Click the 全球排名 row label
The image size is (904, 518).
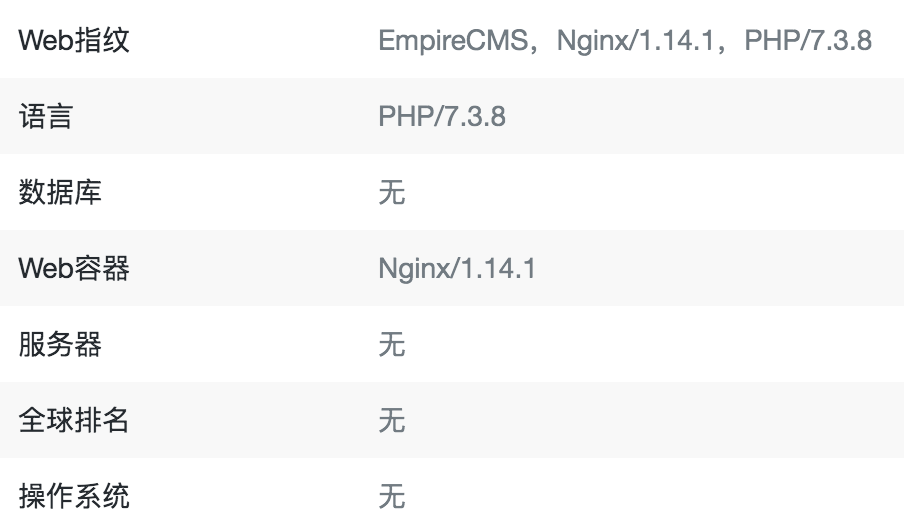click(x=74, y=420)
